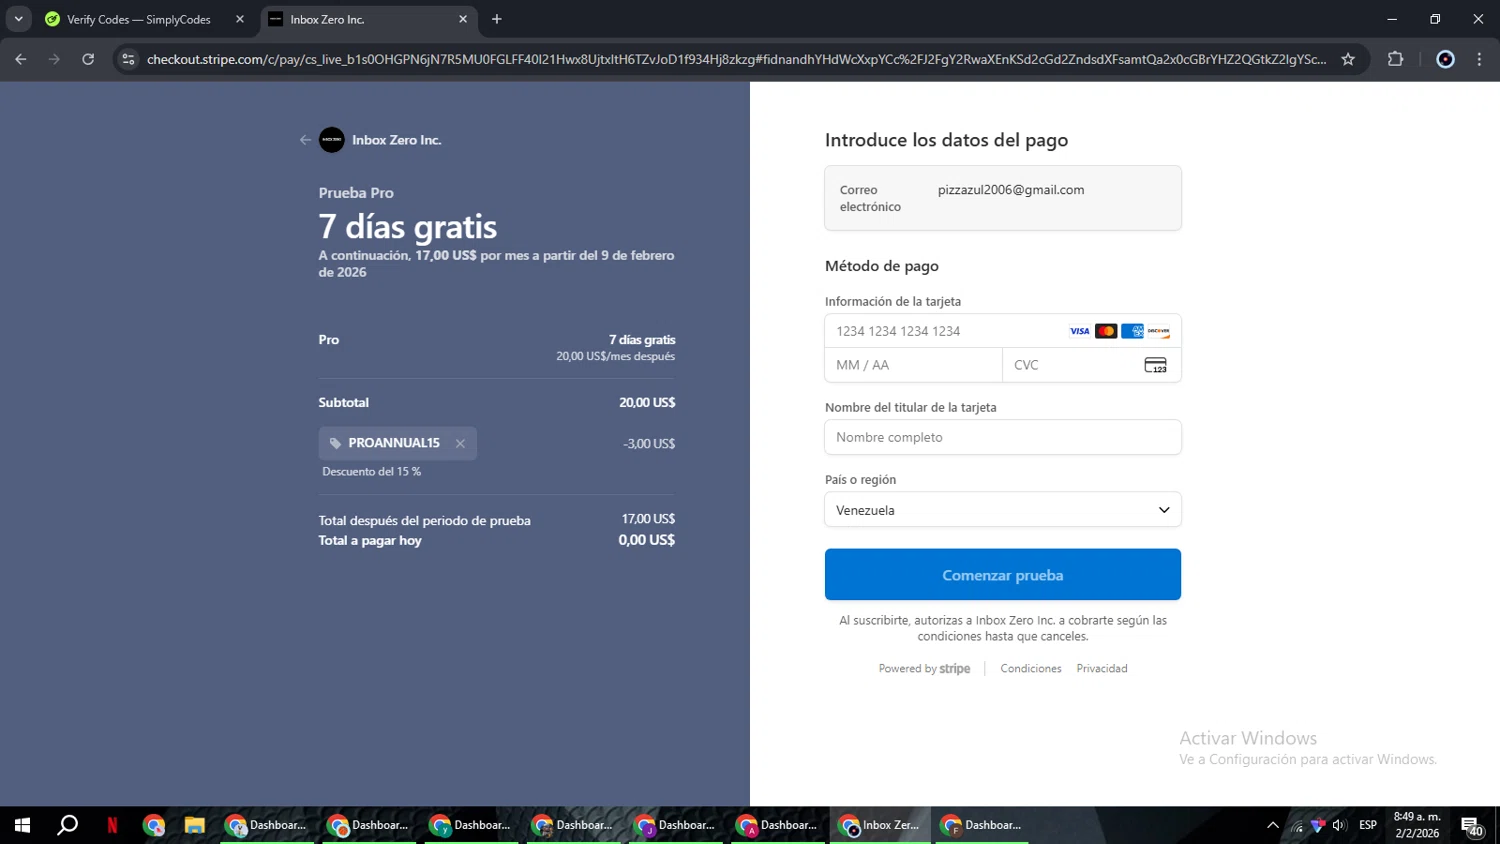
Task: Click the browser address bar URL
Action: 737,59
